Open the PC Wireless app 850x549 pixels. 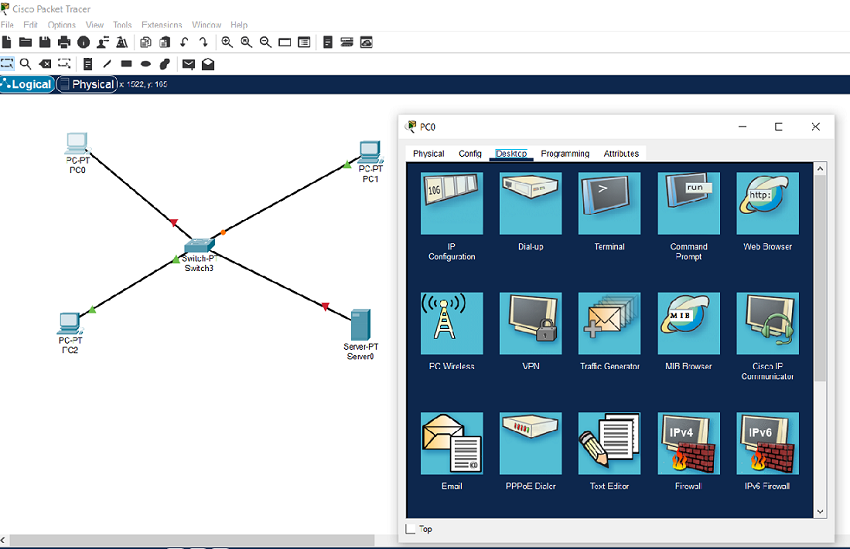452,323
